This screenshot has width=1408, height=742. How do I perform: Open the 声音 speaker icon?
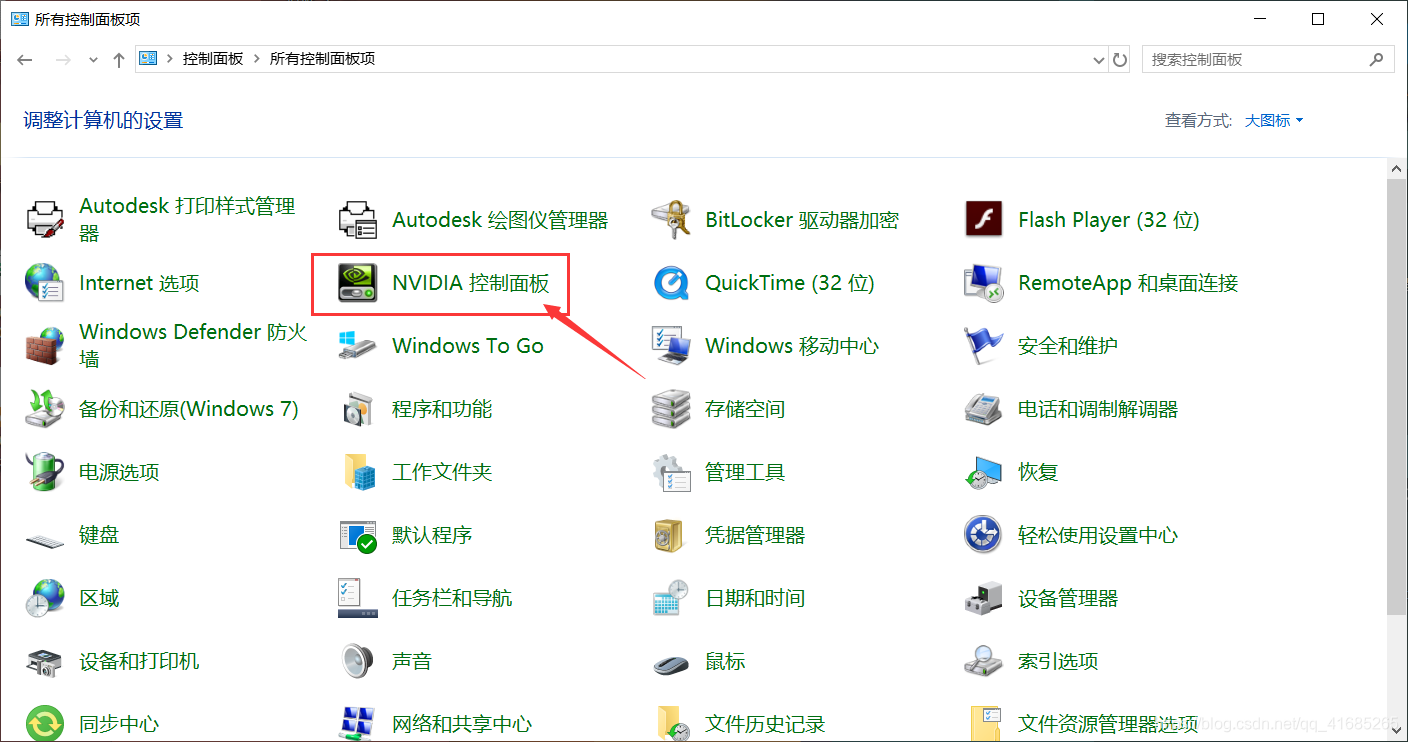357,661
